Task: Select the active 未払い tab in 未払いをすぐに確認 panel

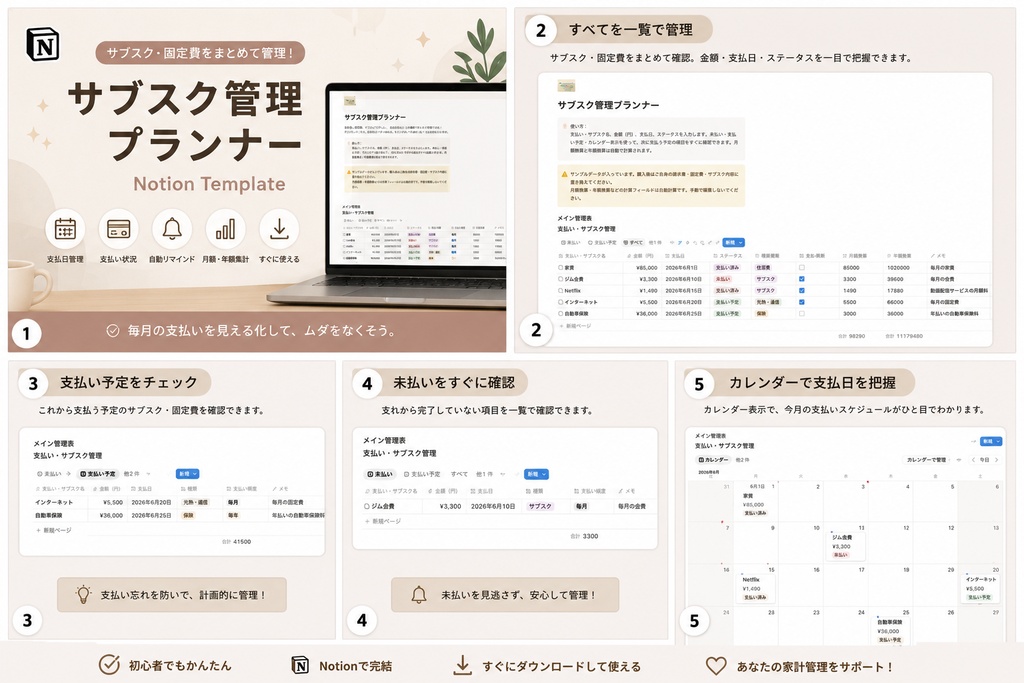Action: pos(380,474)
